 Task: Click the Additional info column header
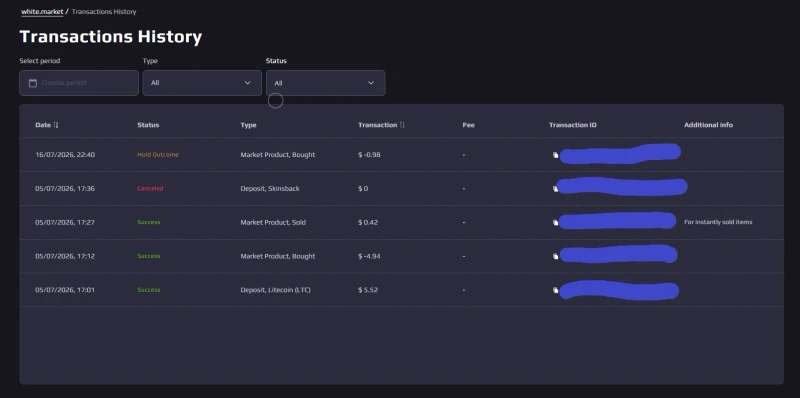(x=708, y=125)
